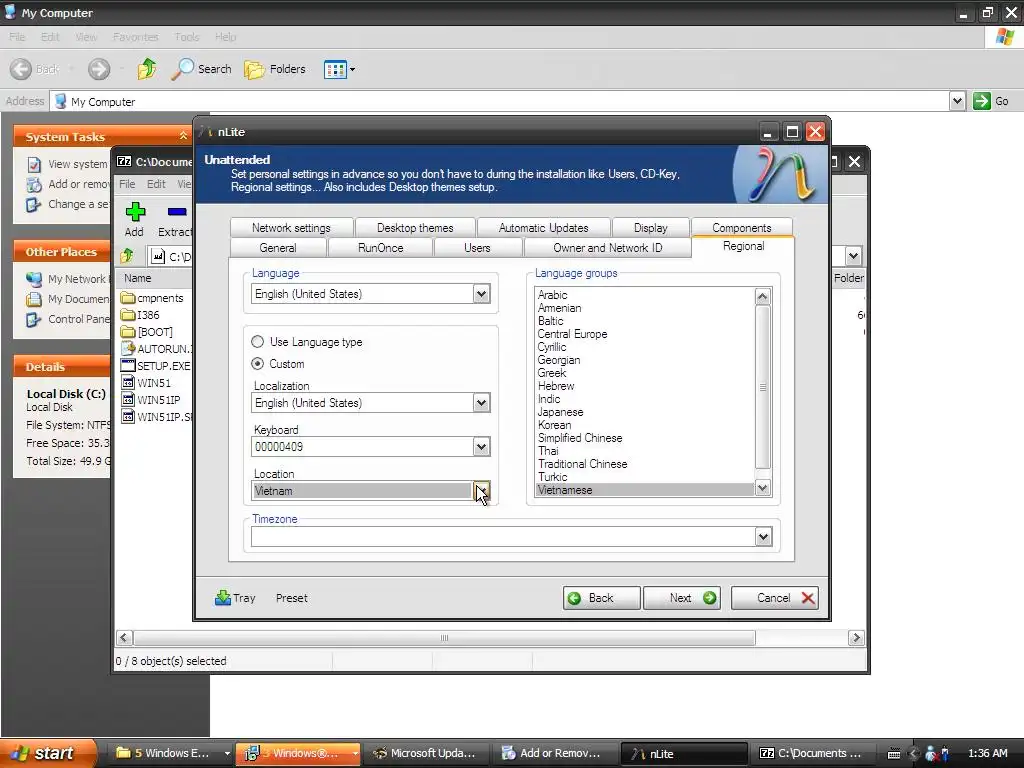Click the Up folder icon in Explorer toolbar
This screenshot has height=768, width=1024.
(147, 69)
